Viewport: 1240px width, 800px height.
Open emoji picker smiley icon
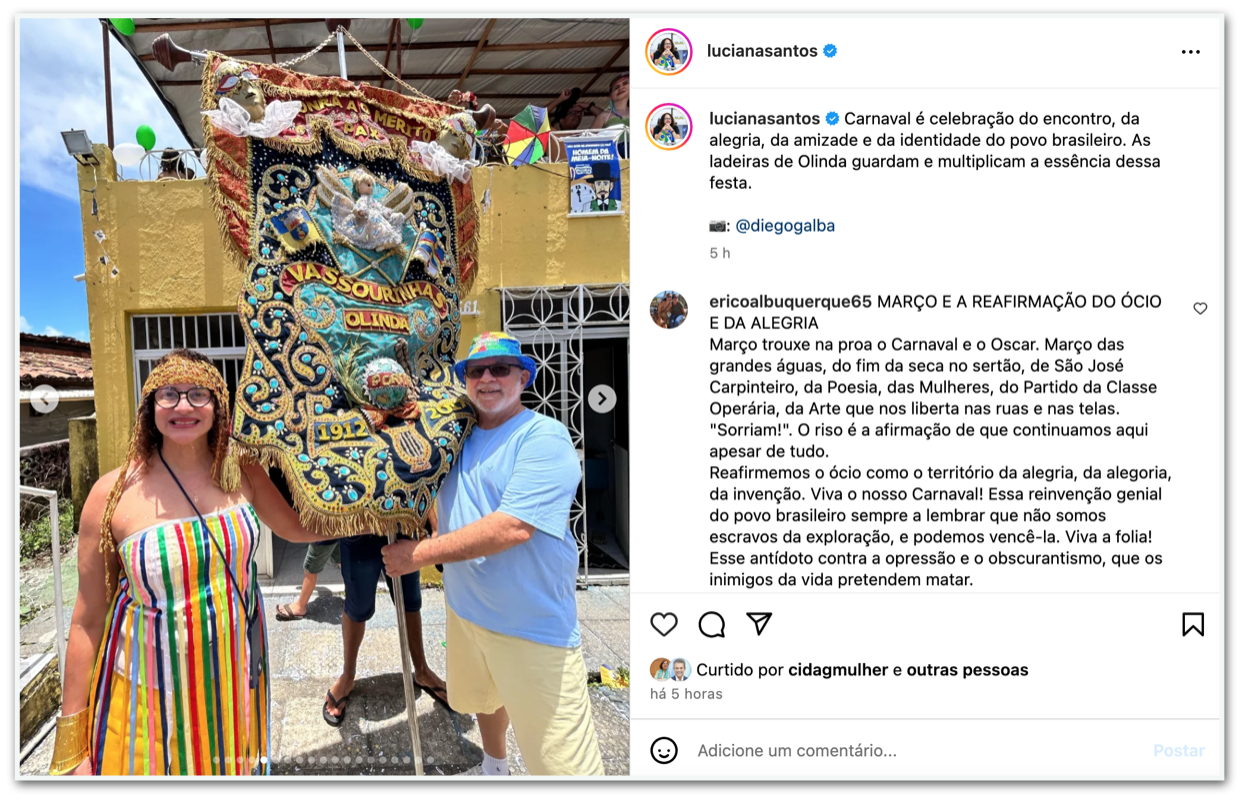coord(664,750)
